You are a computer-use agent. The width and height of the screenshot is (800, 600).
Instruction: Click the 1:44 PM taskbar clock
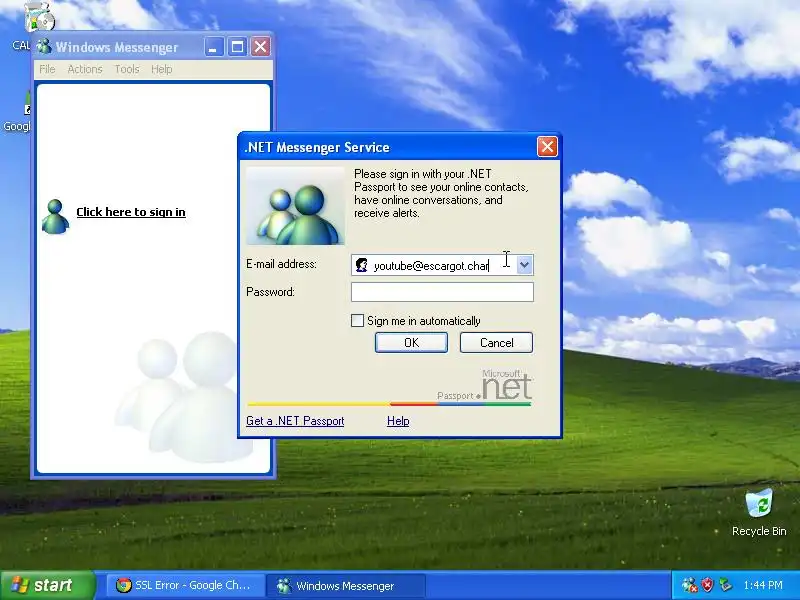(x=763, y=585)
